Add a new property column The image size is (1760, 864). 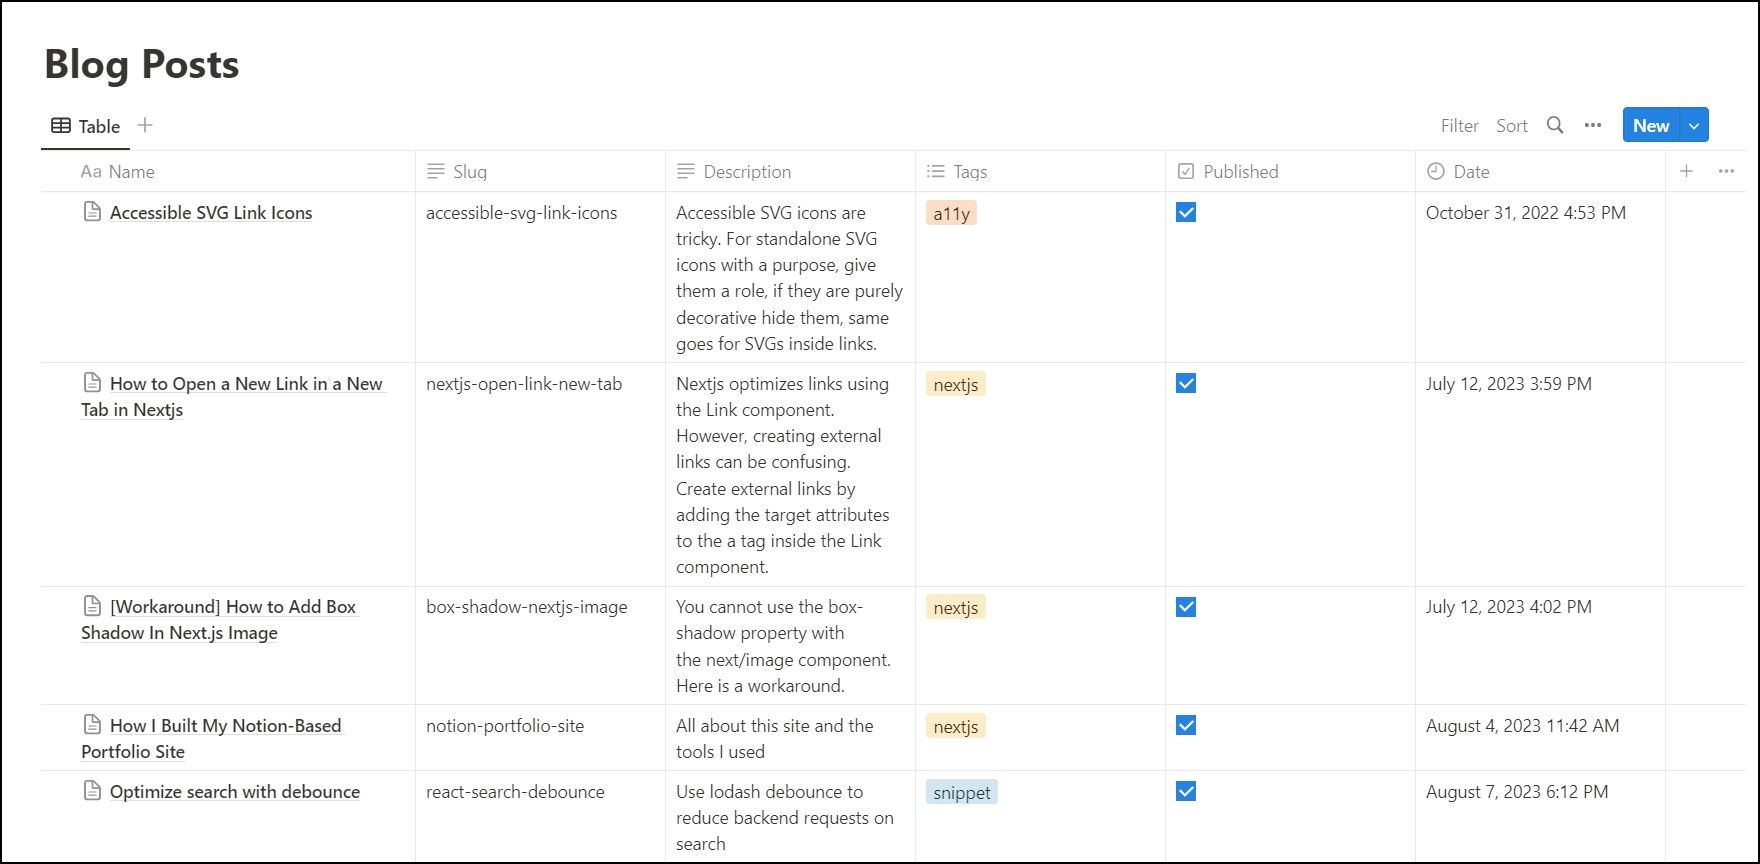[1686, 171]
